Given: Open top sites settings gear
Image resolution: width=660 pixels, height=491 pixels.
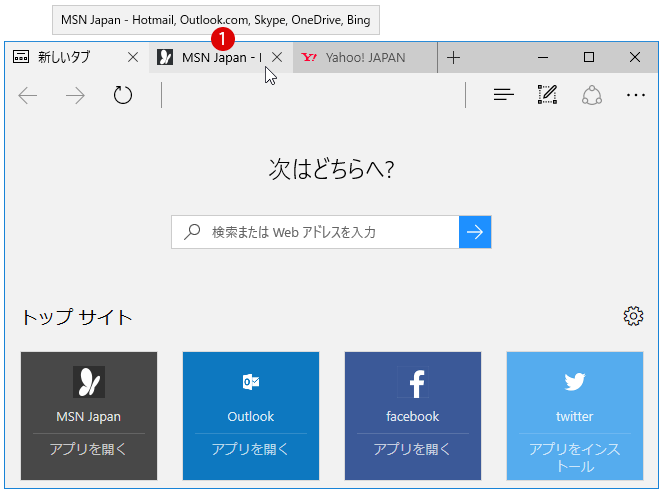Looking at the screenshot, I should [x=633, y=316].
